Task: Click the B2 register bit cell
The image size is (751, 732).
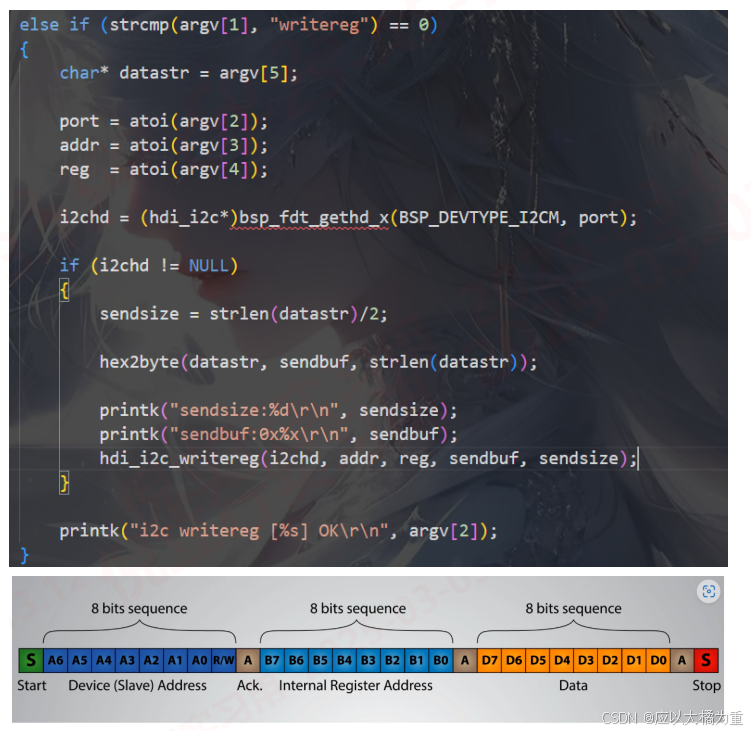Action: 392,660
